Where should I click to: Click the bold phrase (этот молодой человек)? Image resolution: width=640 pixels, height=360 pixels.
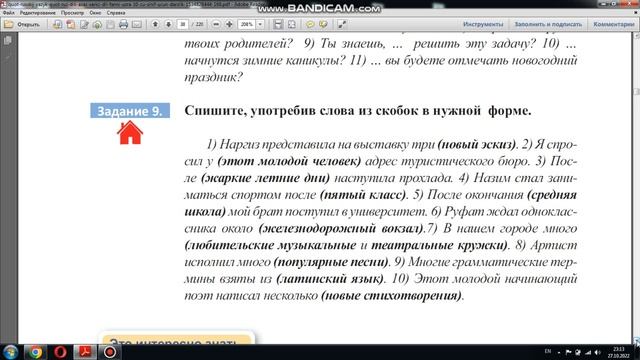pyautogui.click(x=289, y=161)
